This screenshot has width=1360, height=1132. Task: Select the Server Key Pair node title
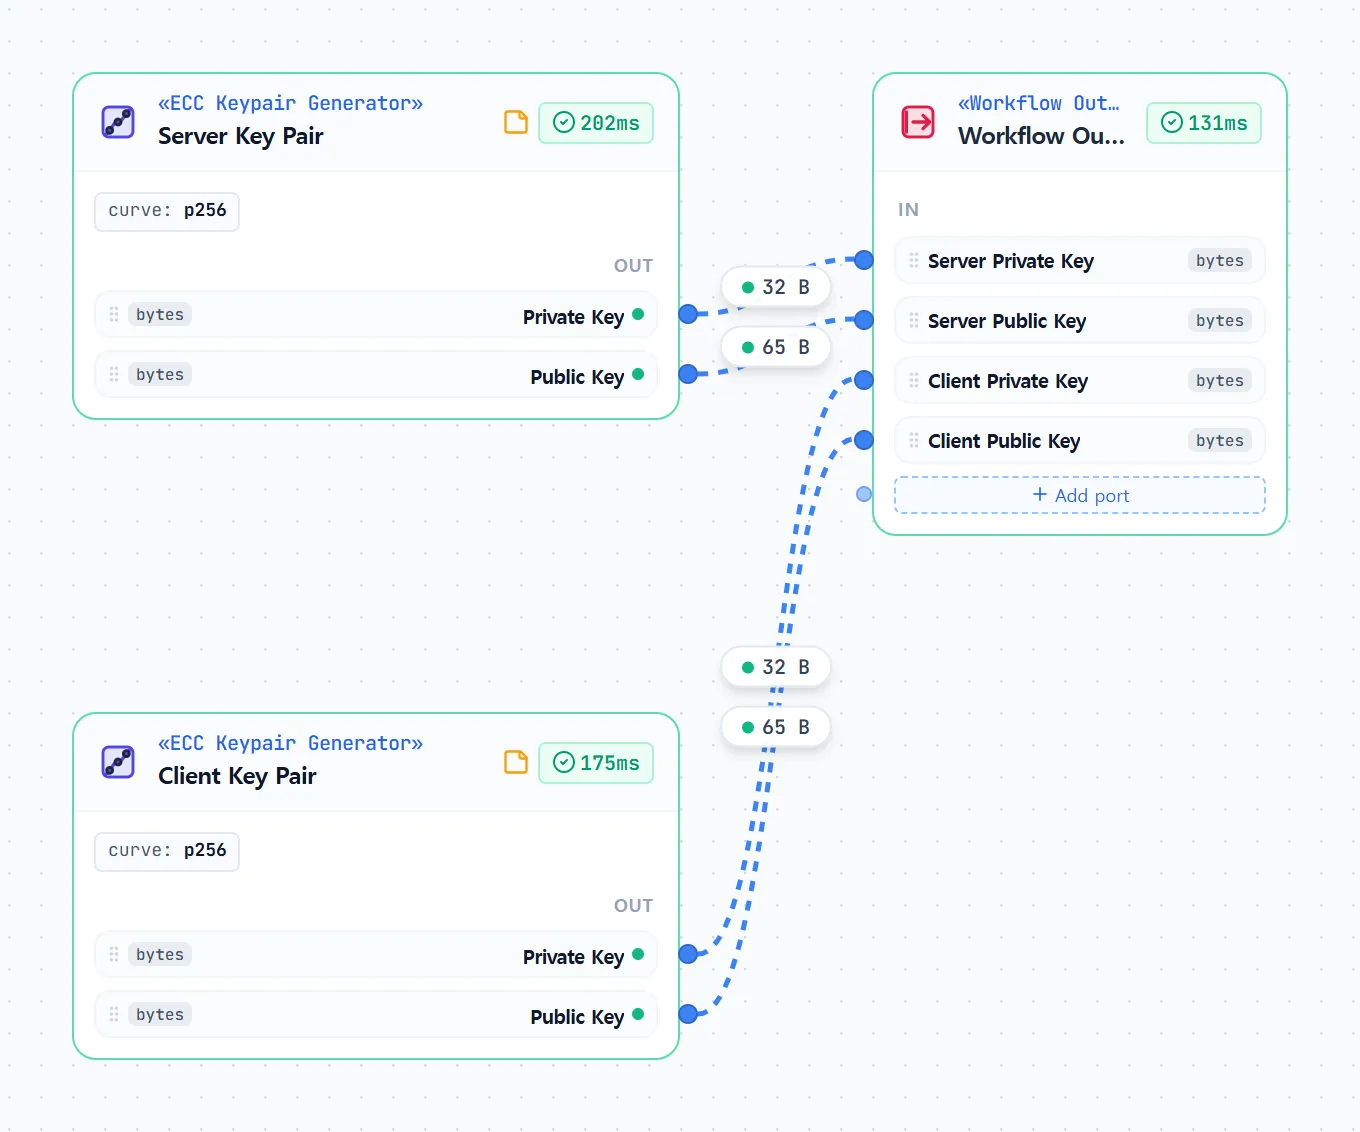(241, 136)
